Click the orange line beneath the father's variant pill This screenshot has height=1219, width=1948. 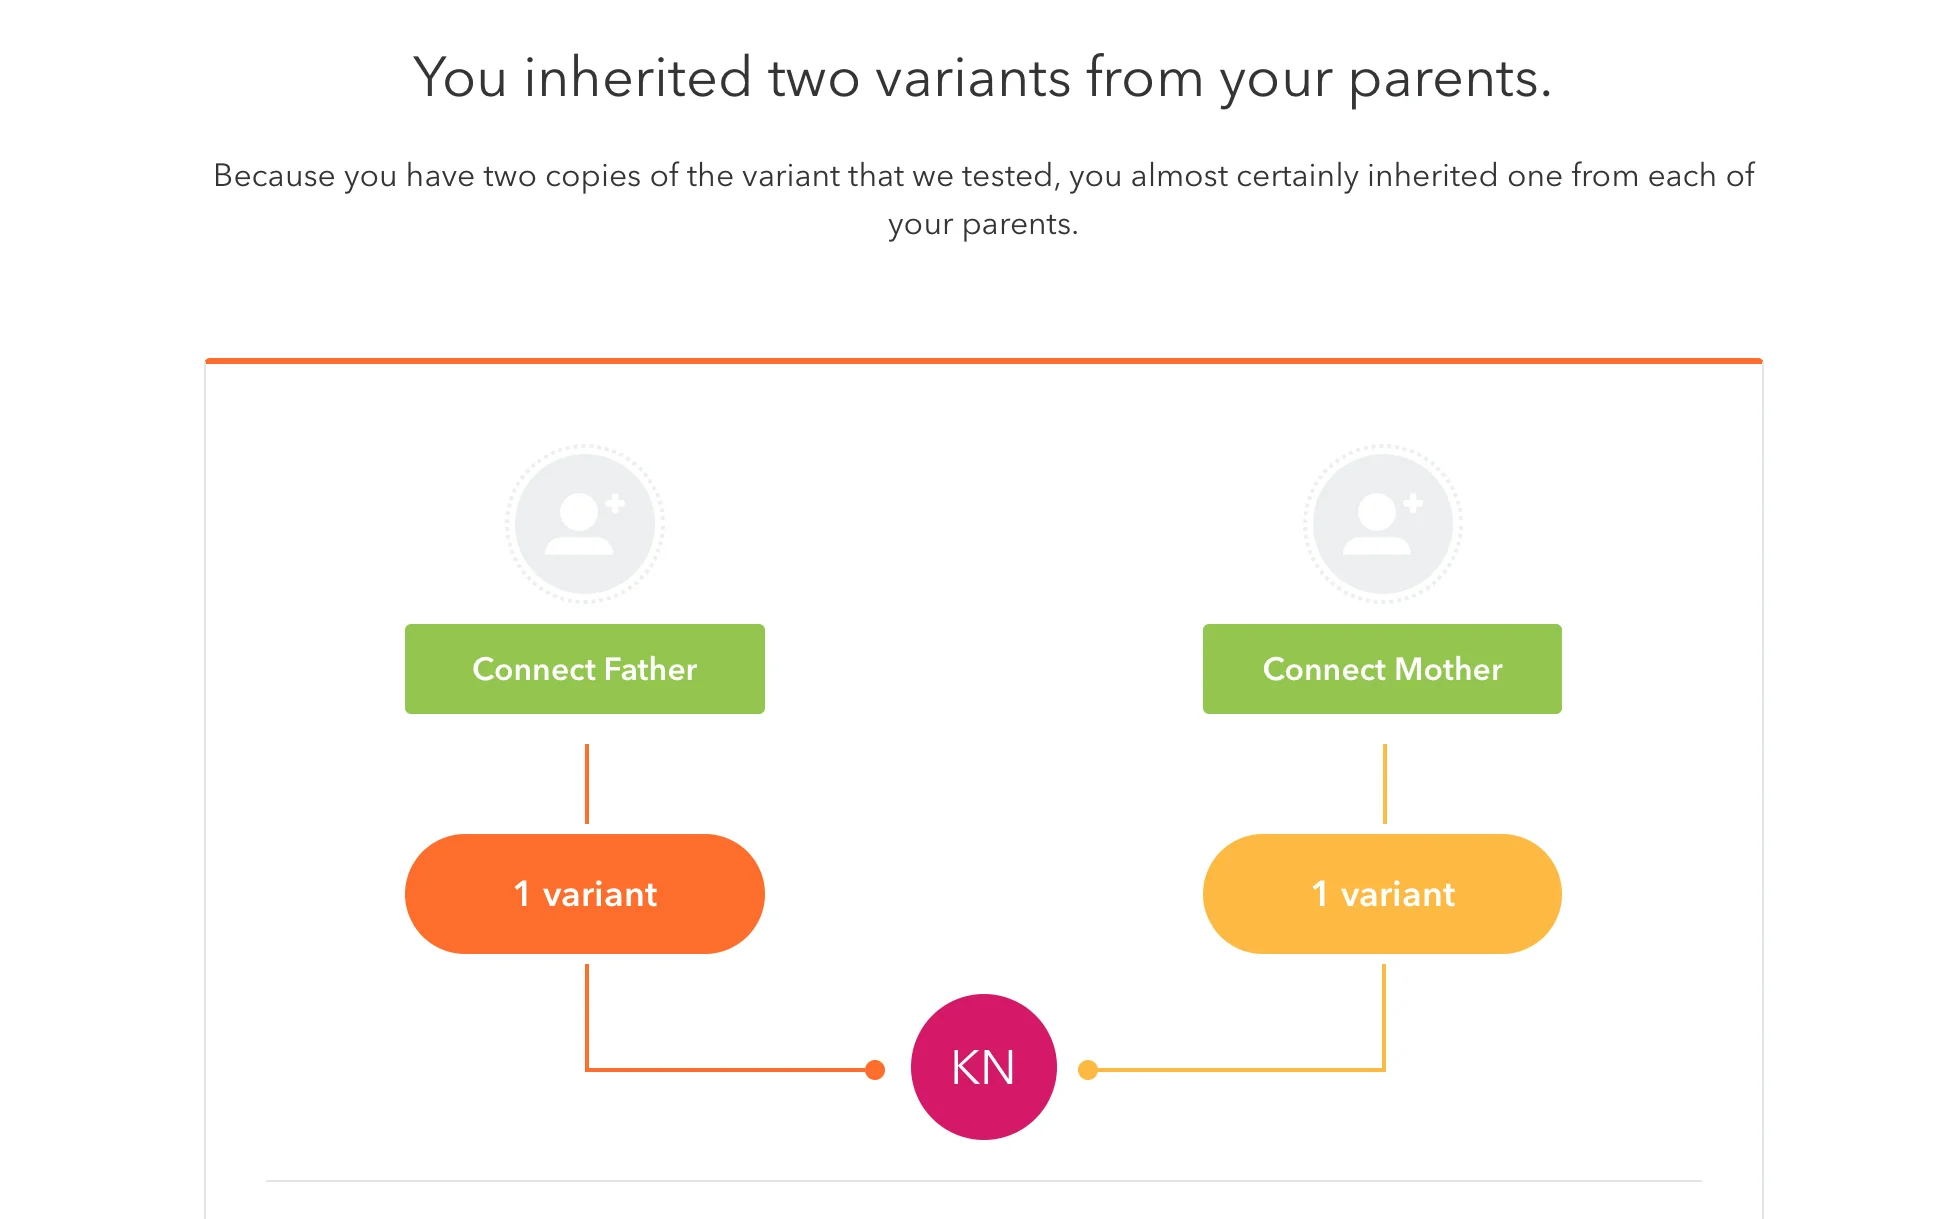coord(587,1015)
